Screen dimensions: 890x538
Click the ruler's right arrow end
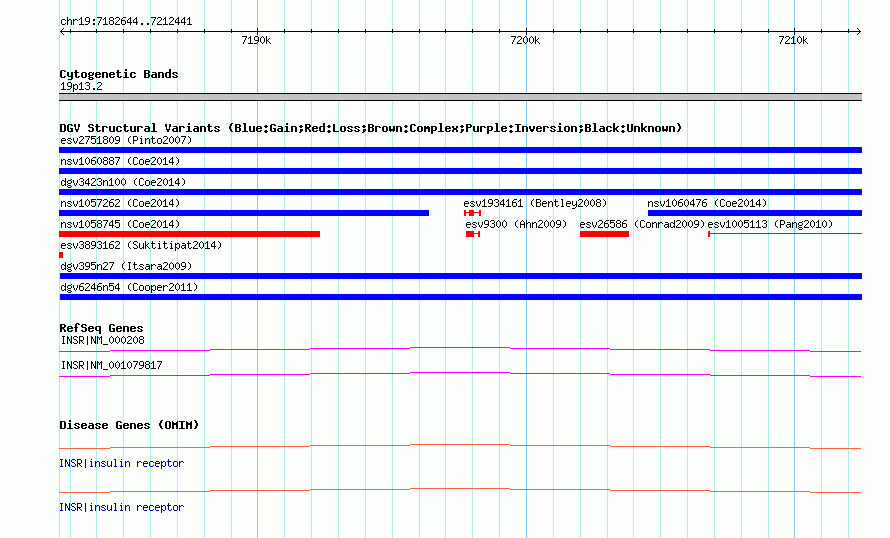point(858,31)
